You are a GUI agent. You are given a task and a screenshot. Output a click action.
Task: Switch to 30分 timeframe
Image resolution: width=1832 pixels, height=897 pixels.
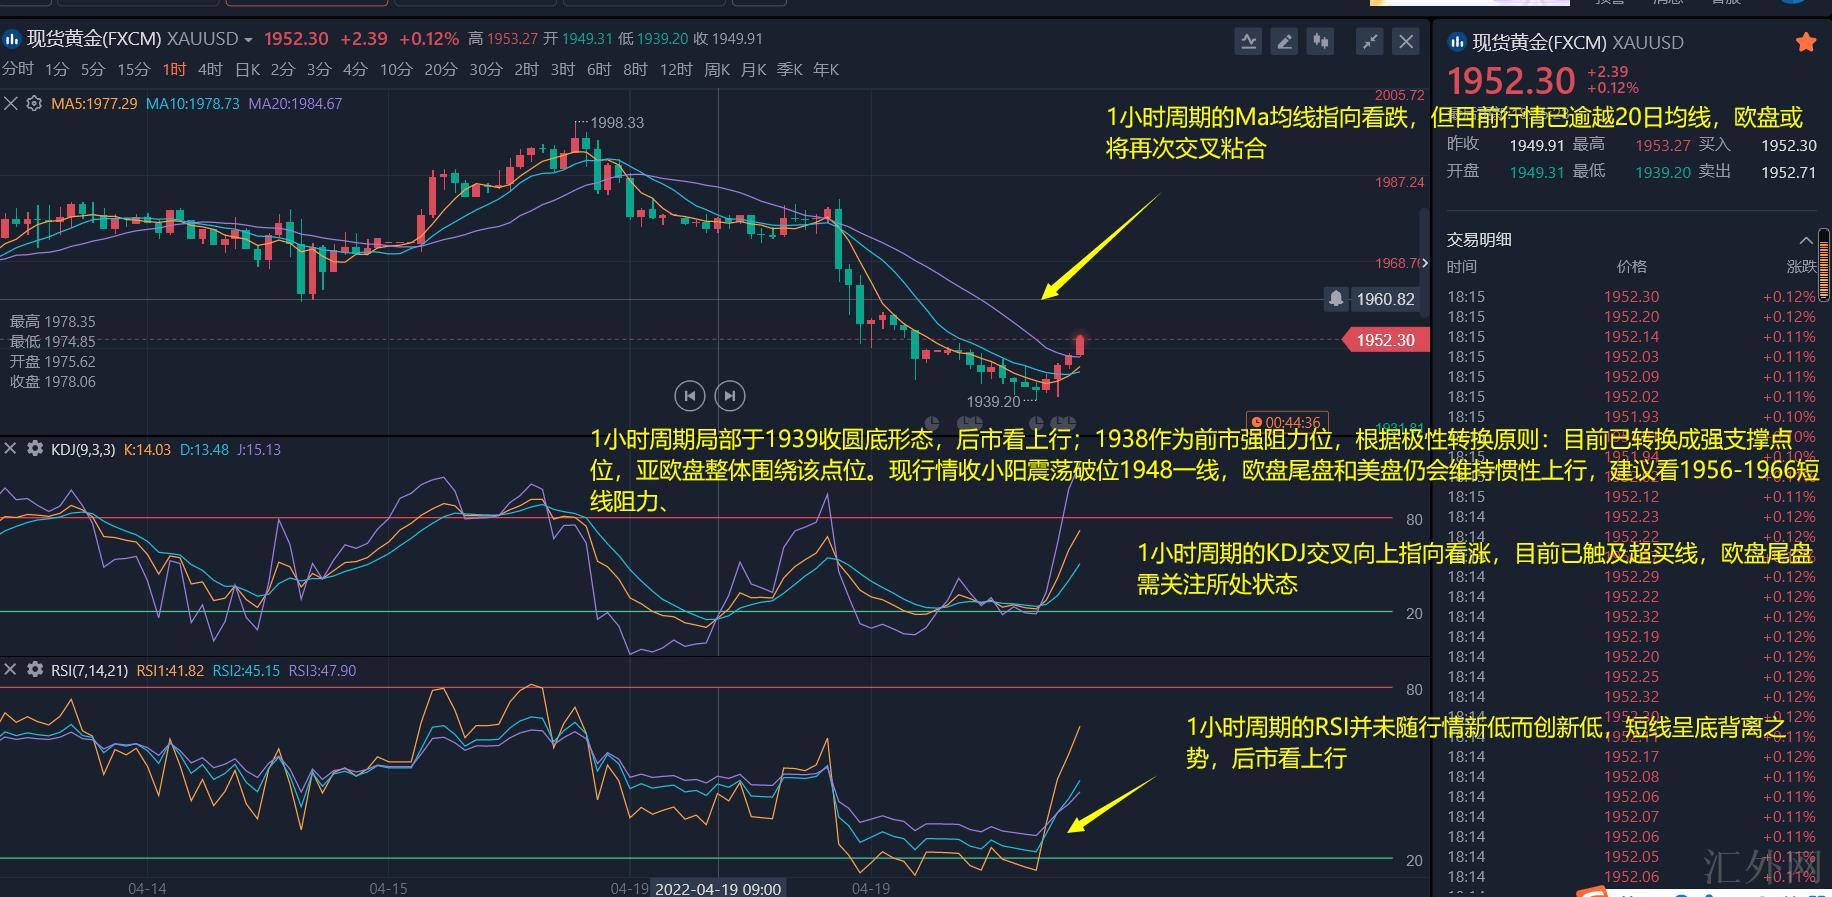point(486,69)
